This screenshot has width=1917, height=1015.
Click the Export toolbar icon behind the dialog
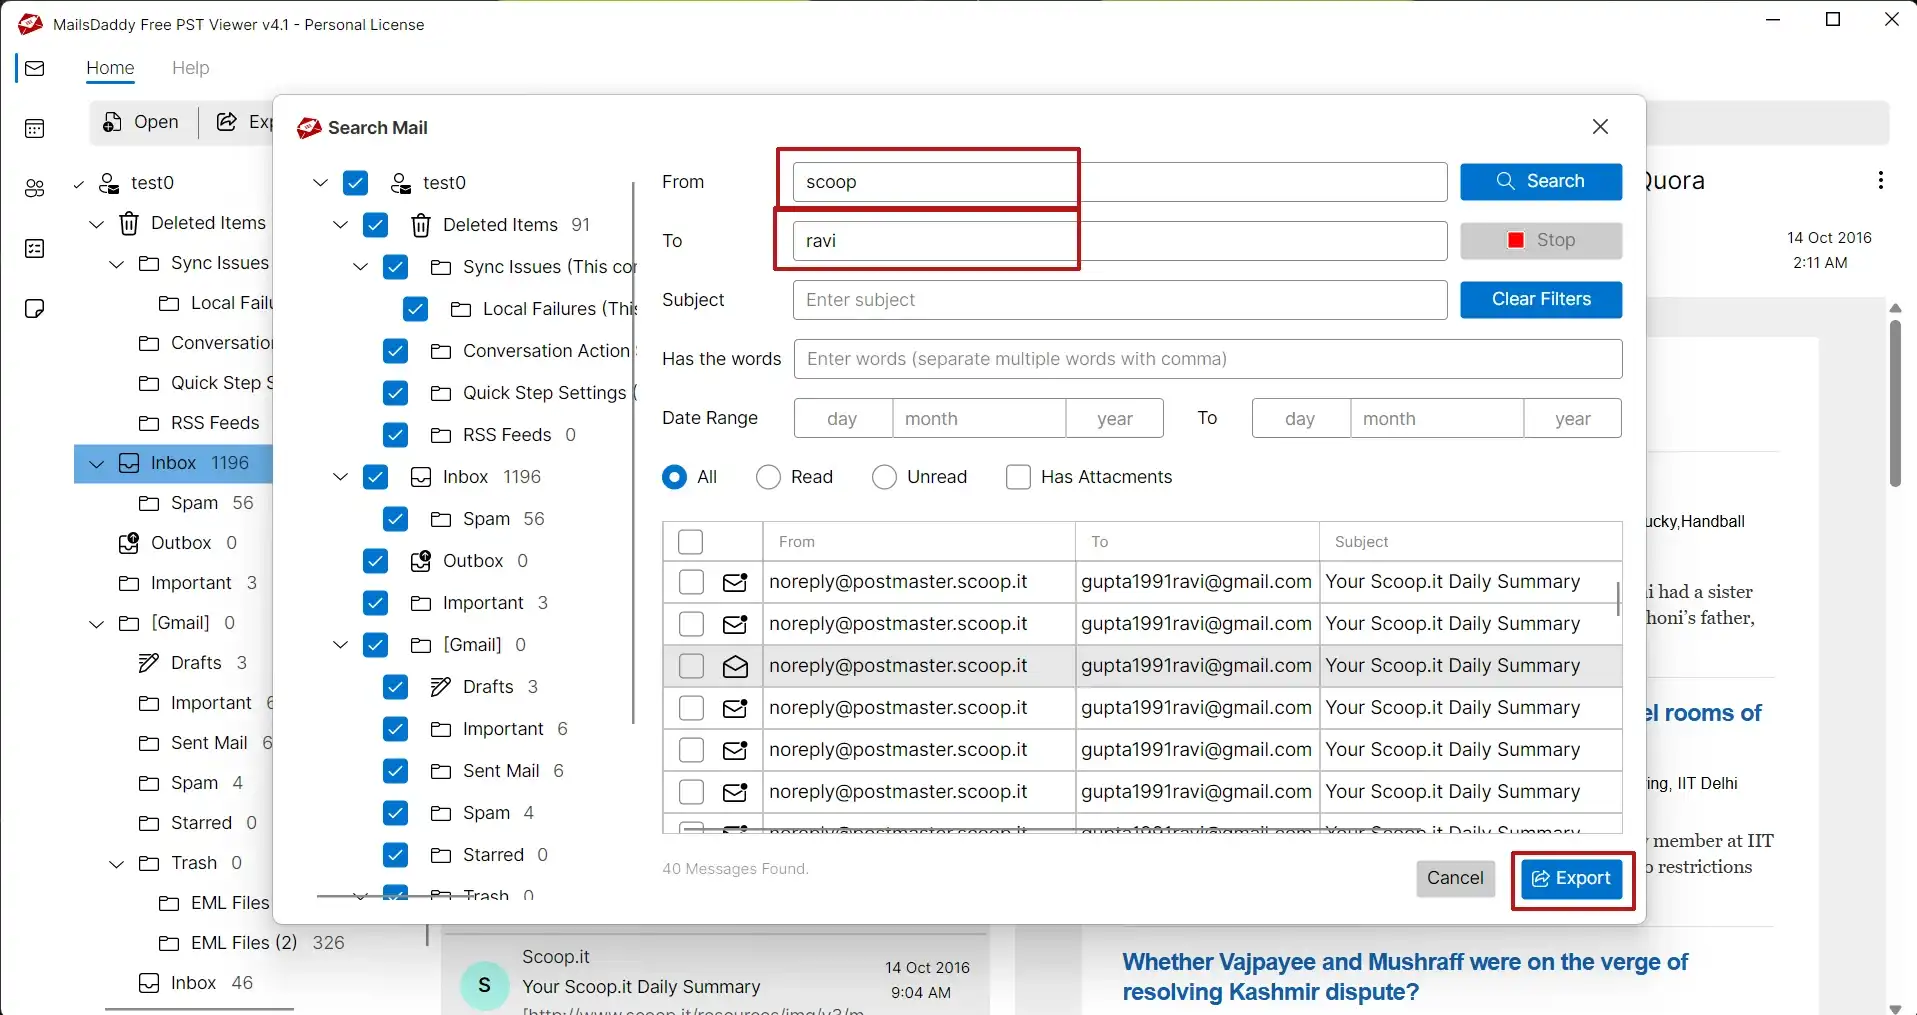[x=227, y=122]
